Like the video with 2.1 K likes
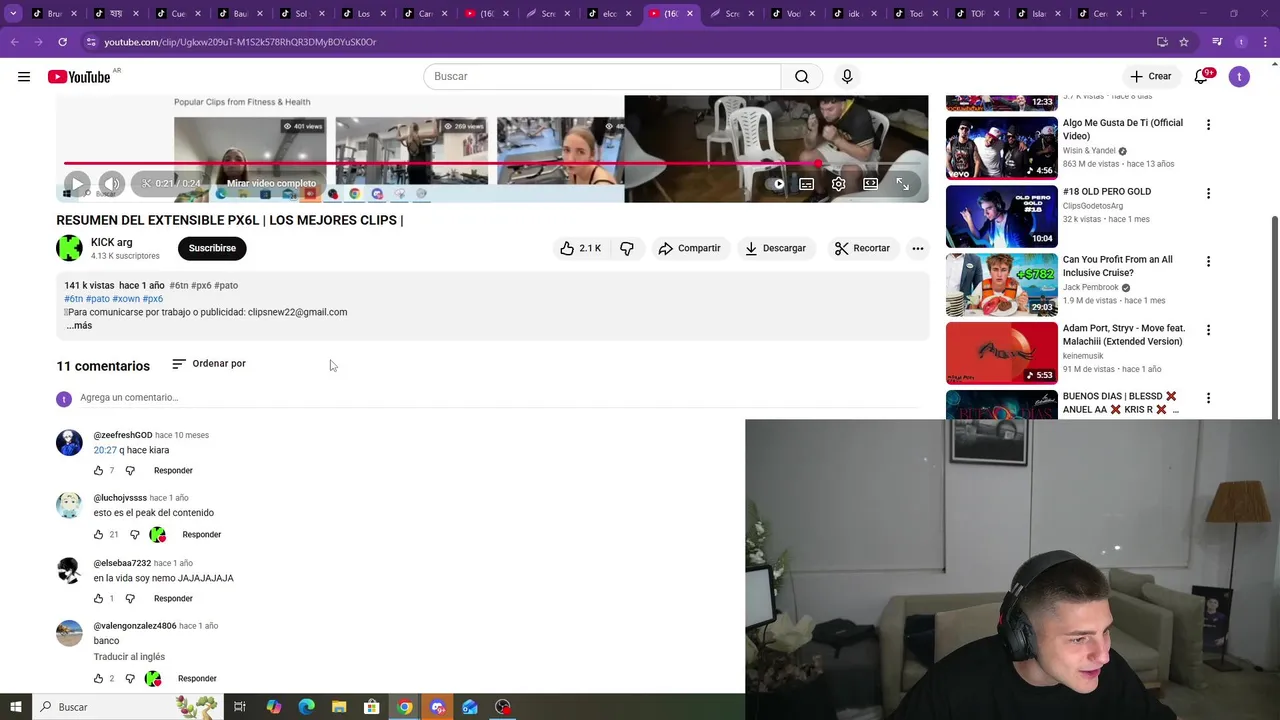 coord(580,248)
